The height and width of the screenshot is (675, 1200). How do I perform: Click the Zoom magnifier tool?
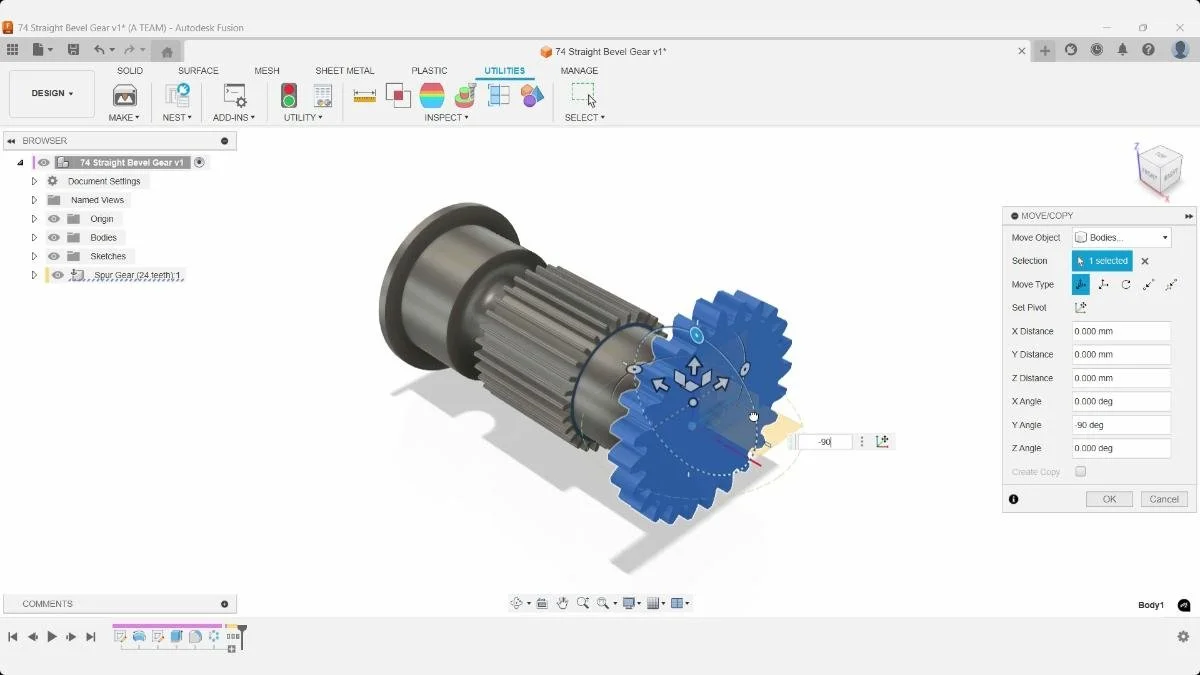click(x=583, y=603)
